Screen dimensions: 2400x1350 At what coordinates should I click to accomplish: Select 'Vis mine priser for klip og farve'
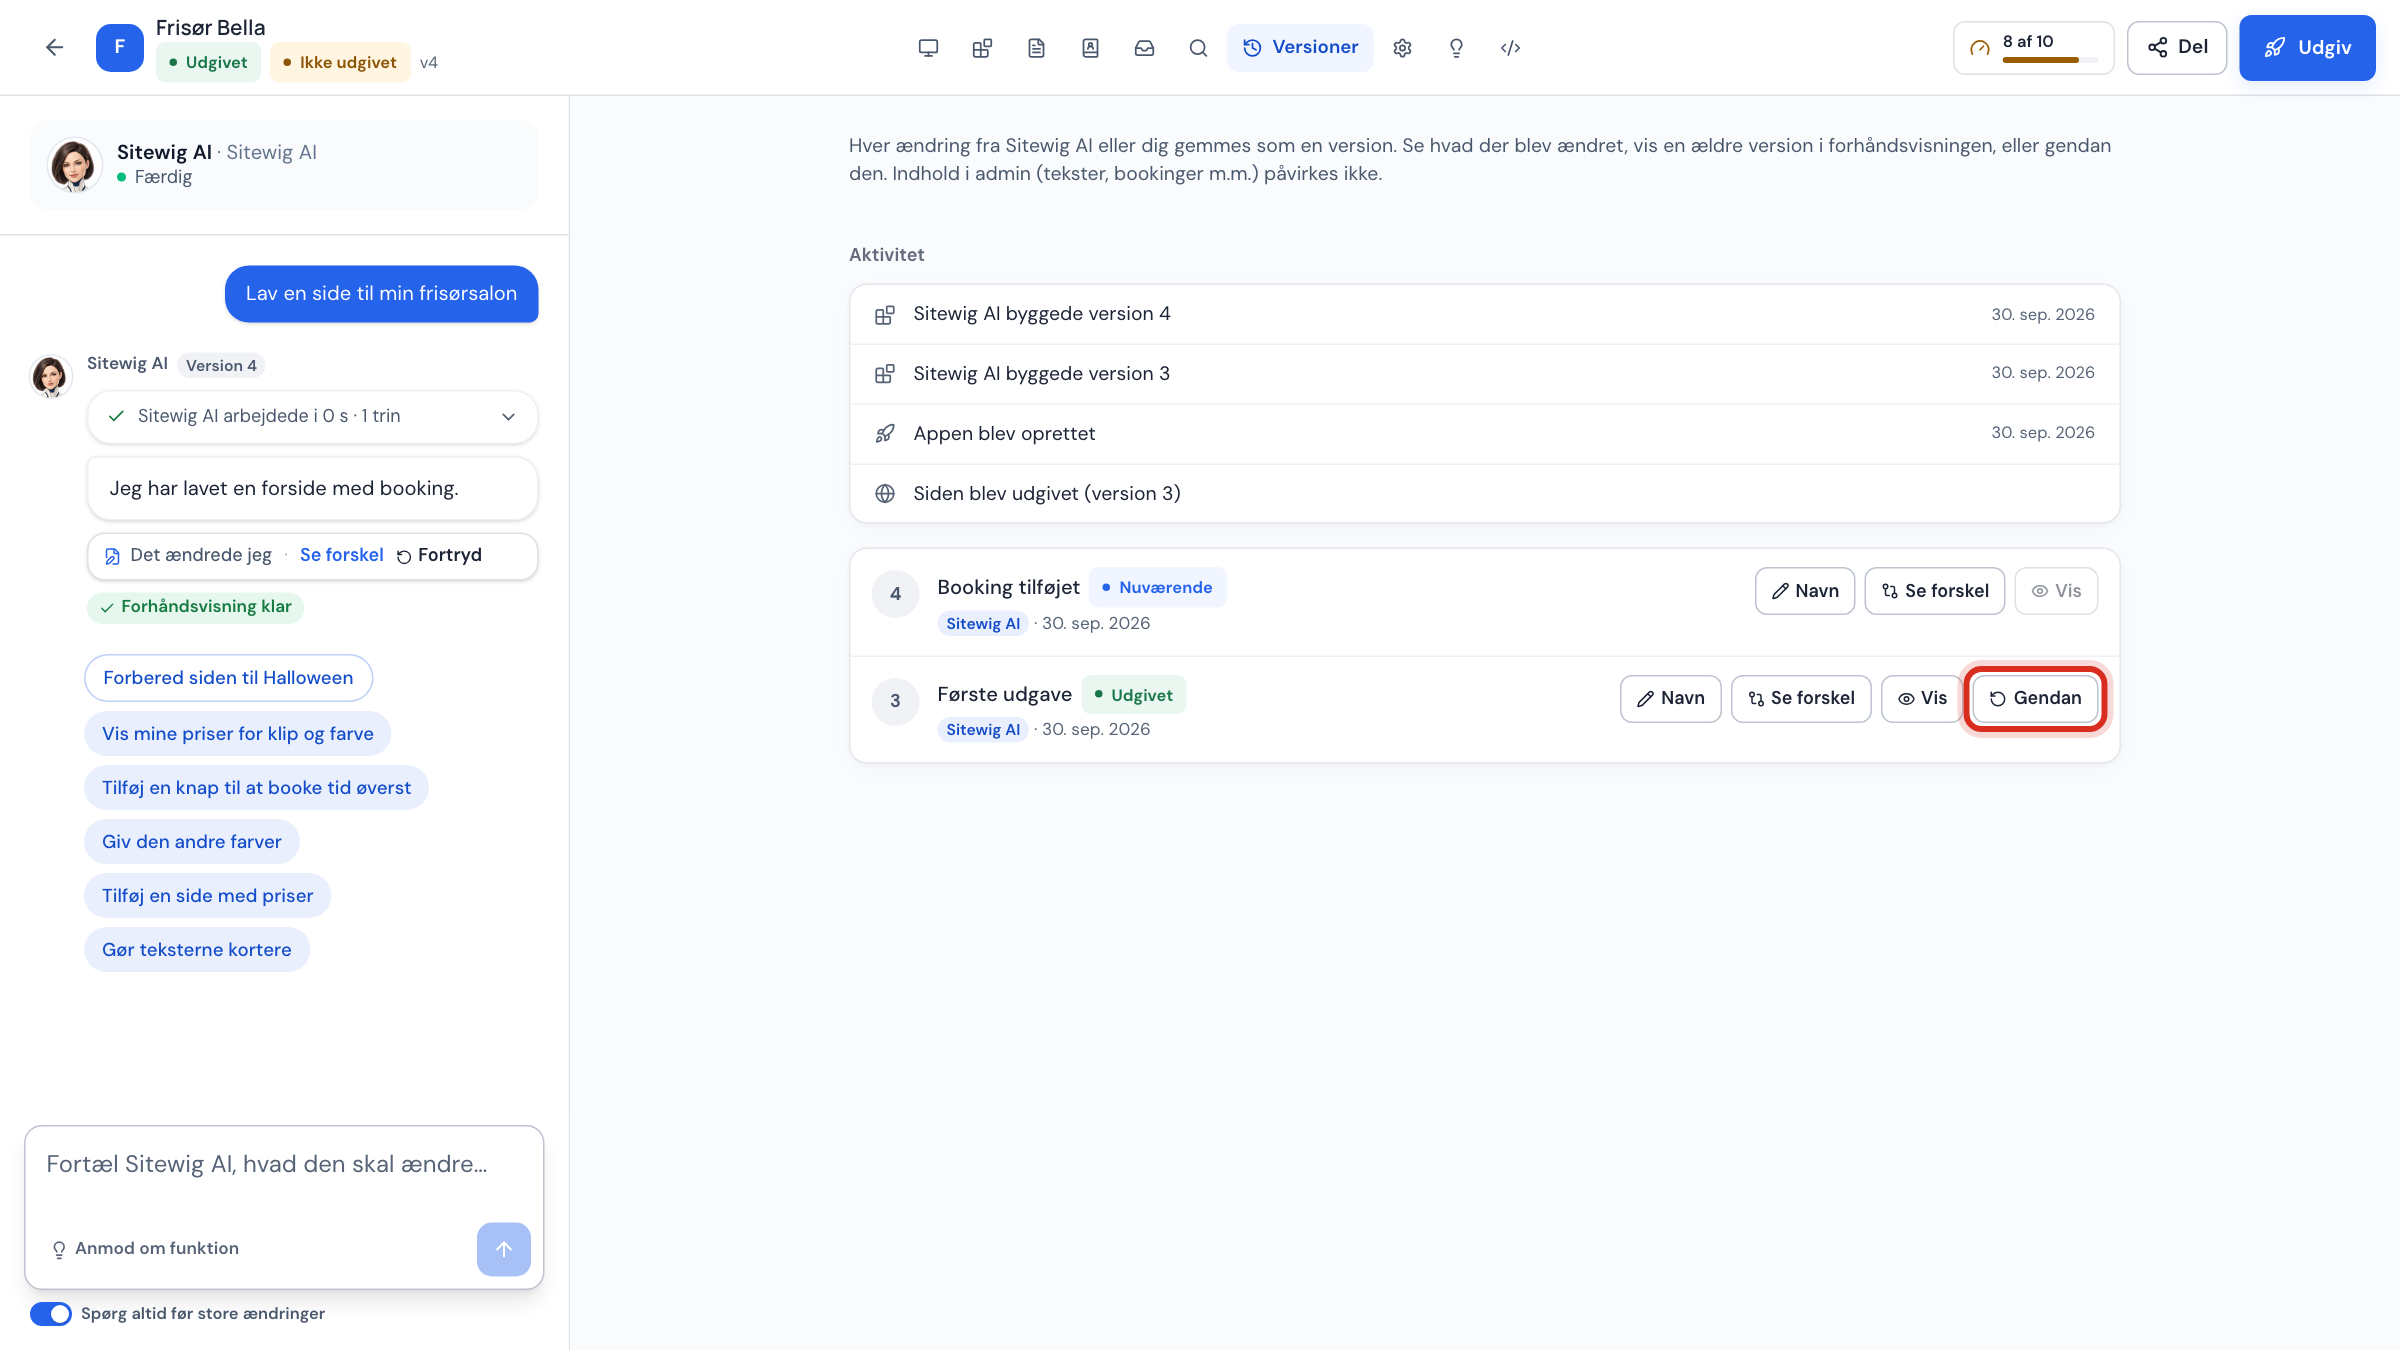coord(237,734)
